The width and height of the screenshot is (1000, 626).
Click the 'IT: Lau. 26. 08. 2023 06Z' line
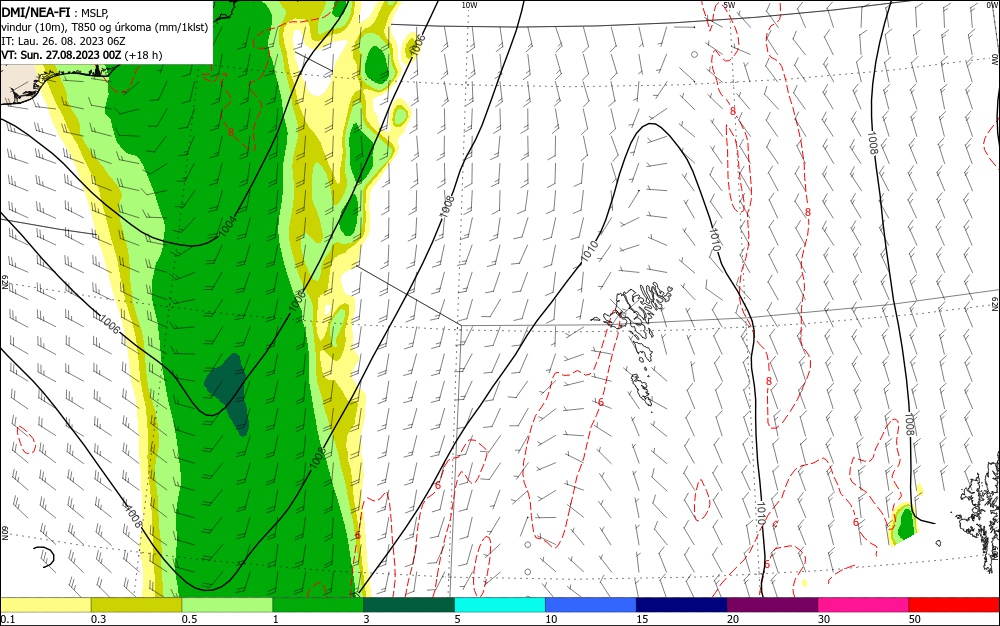63,41
